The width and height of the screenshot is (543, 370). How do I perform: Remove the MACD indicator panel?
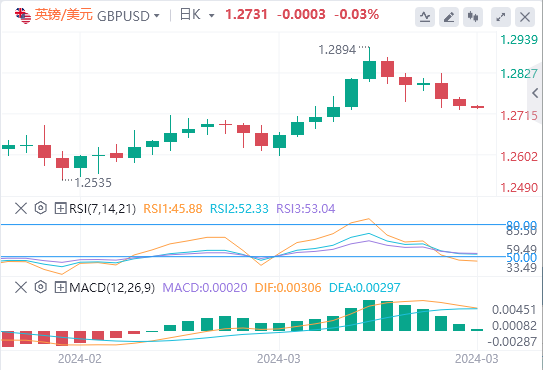click(x=21, y=287)
